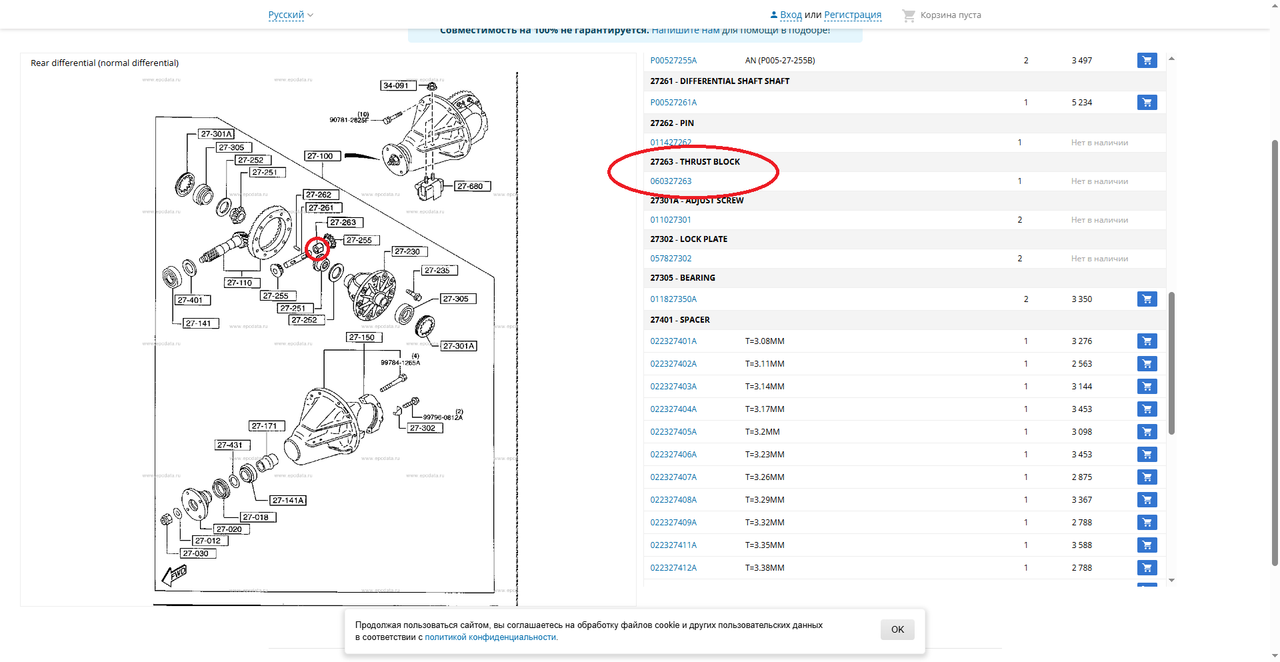The height and width of the screenshot is (662, 1280).
Task: Open bearing part 011827350A
Action: tap(674, 299)
